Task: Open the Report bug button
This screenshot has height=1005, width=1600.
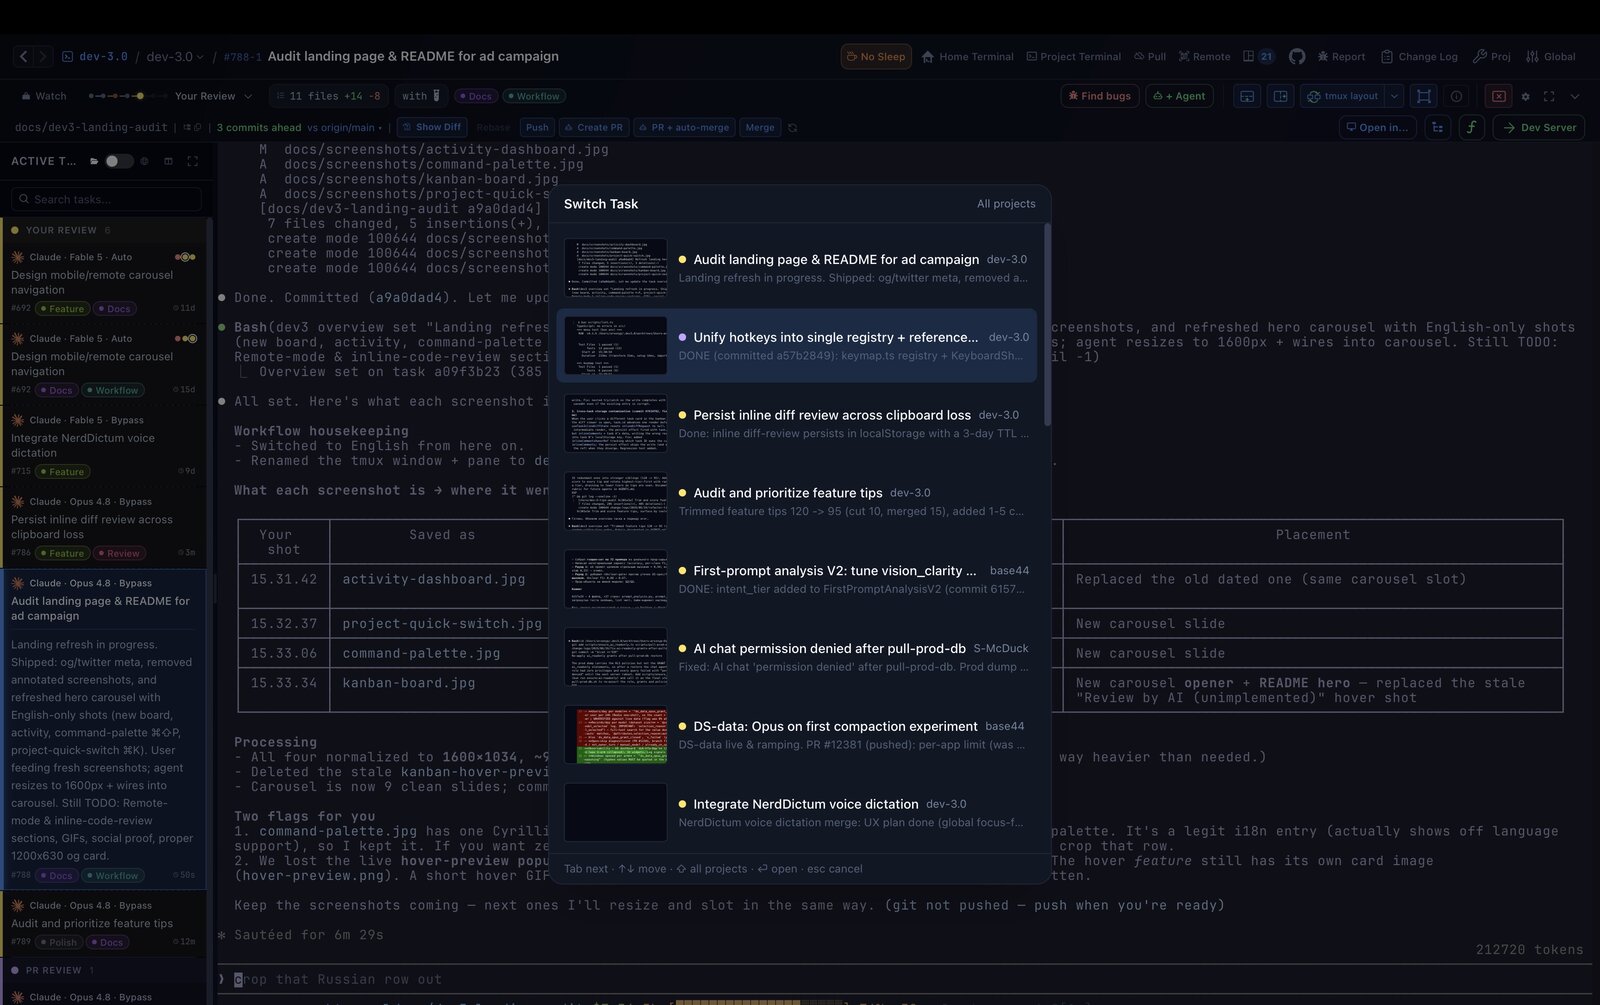Action: click(1341, 57)
